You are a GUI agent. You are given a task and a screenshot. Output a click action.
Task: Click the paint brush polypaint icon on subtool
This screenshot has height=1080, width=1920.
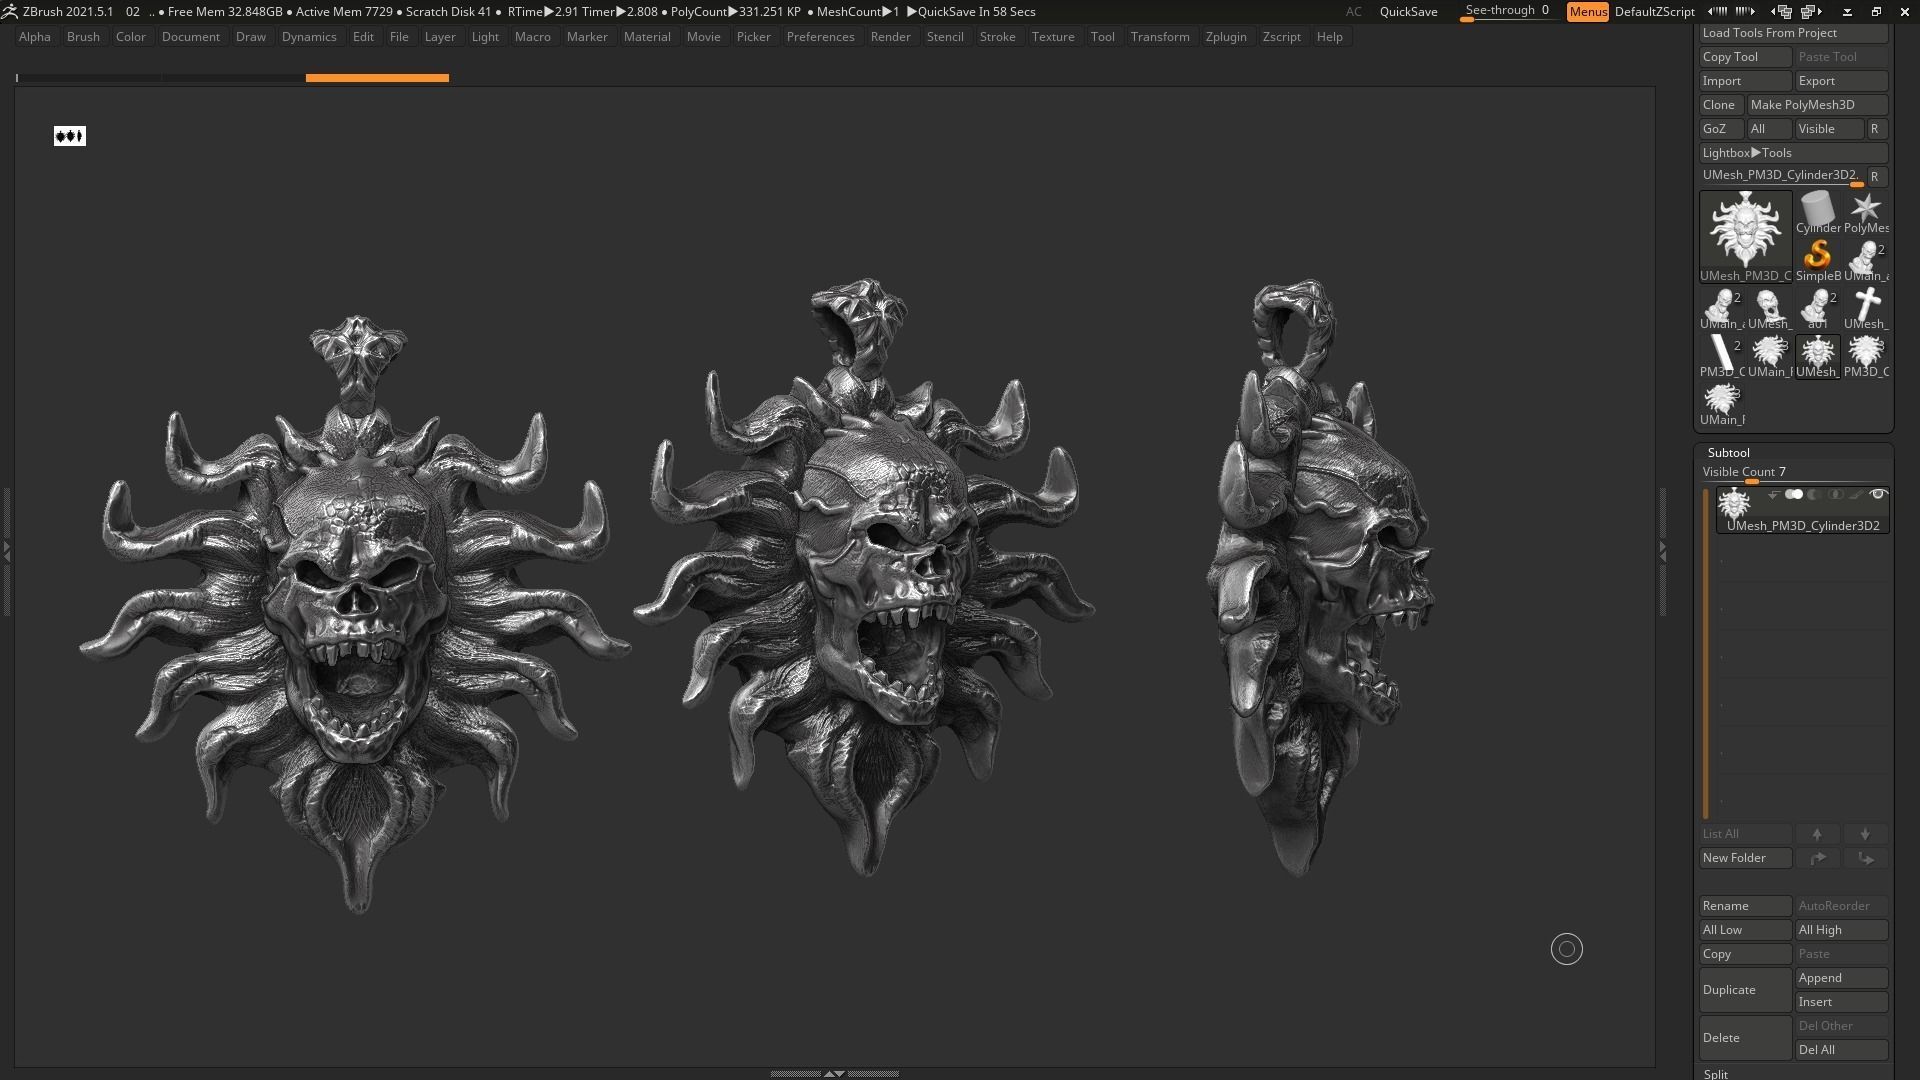(1856, 495)
